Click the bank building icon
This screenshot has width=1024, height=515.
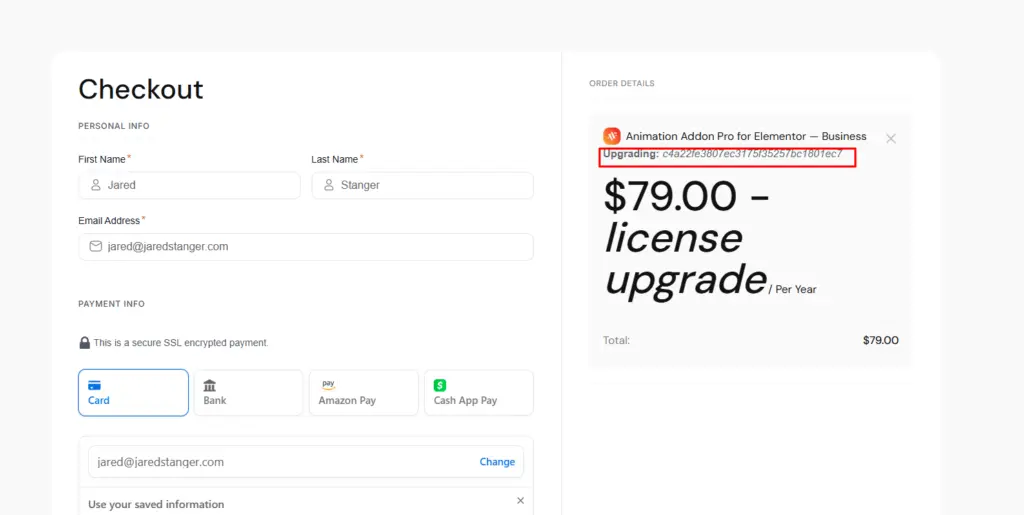(210, 385)
